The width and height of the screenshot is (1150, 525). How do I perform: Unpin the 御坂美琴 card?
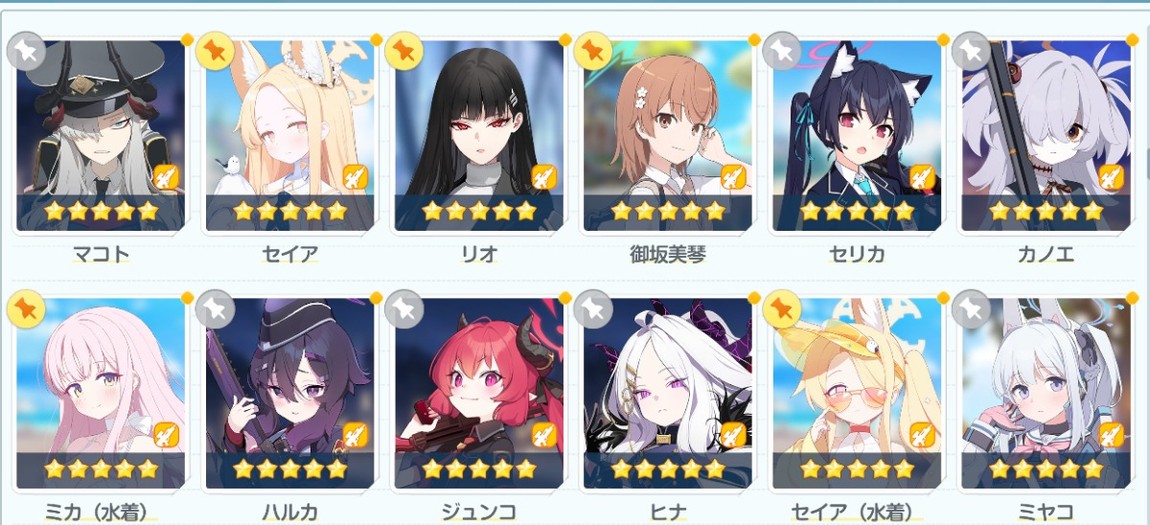[593, 51]
